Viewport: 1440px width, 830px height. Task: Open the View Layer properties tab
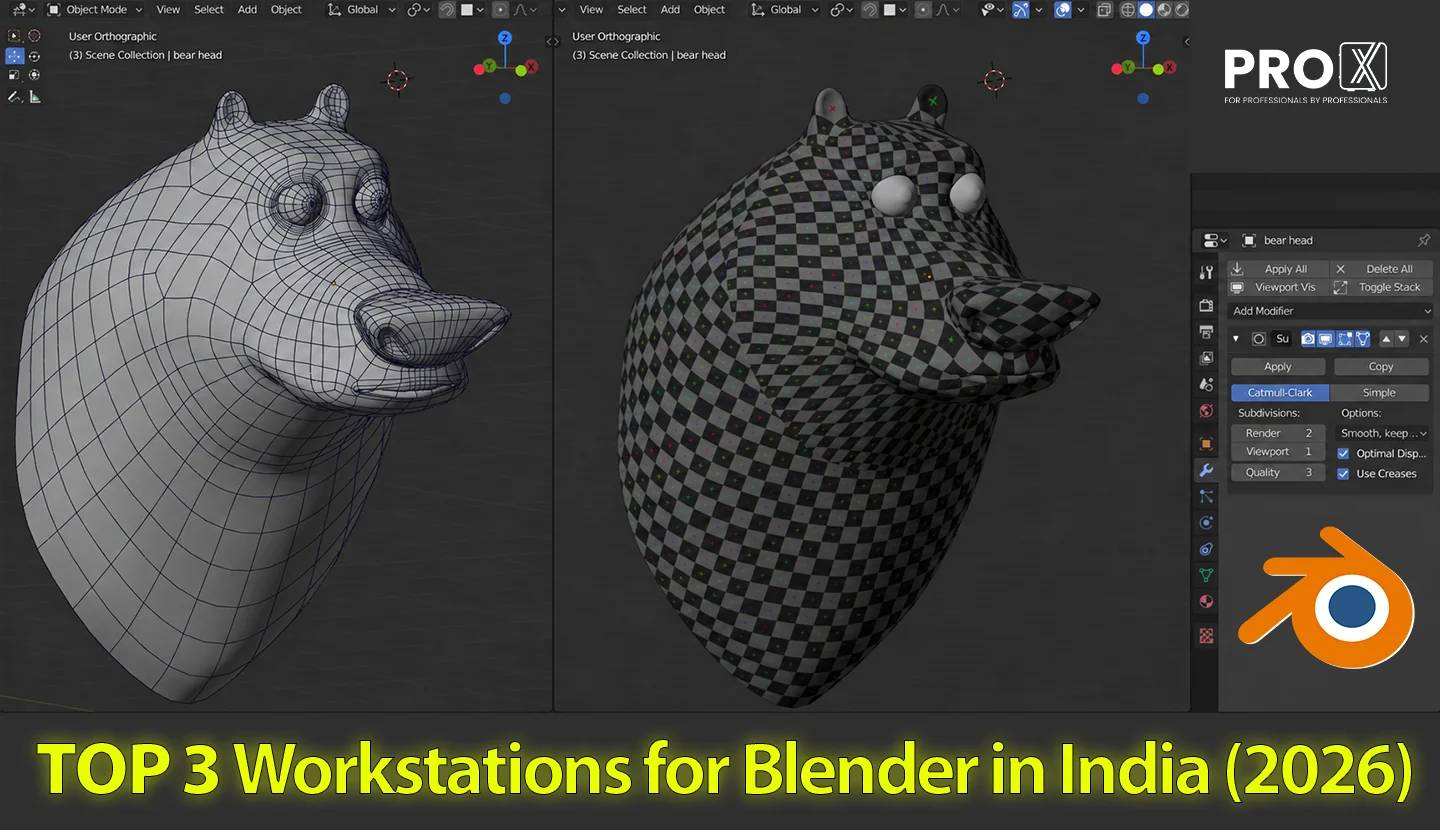pyautogui.click(x=1206, y=358)
